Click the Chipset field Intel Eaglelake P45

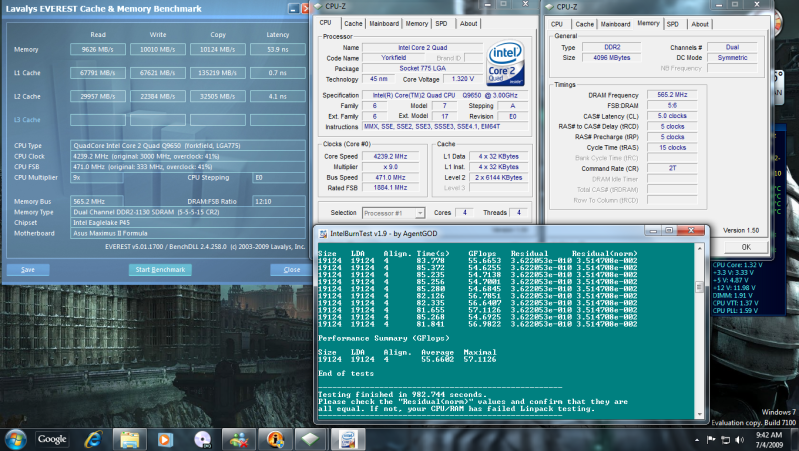tap(188, 223)
